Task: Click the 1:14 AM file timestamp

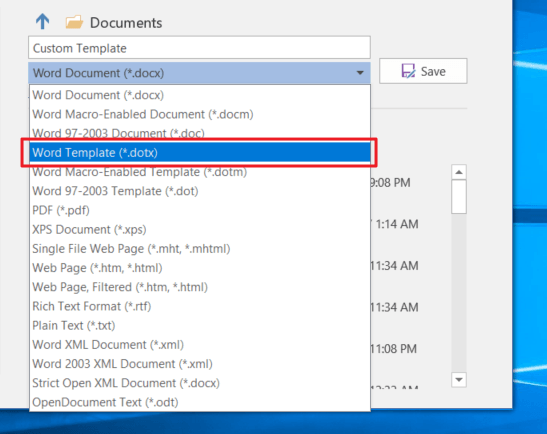Action: point(397,224)
